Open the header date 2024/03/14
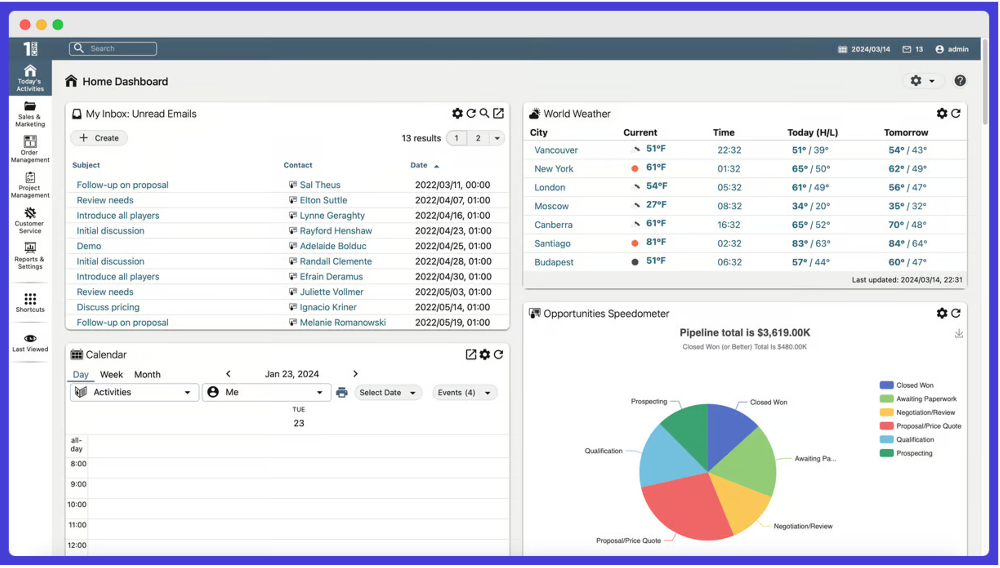1000x568 pixels. point(864,49)
